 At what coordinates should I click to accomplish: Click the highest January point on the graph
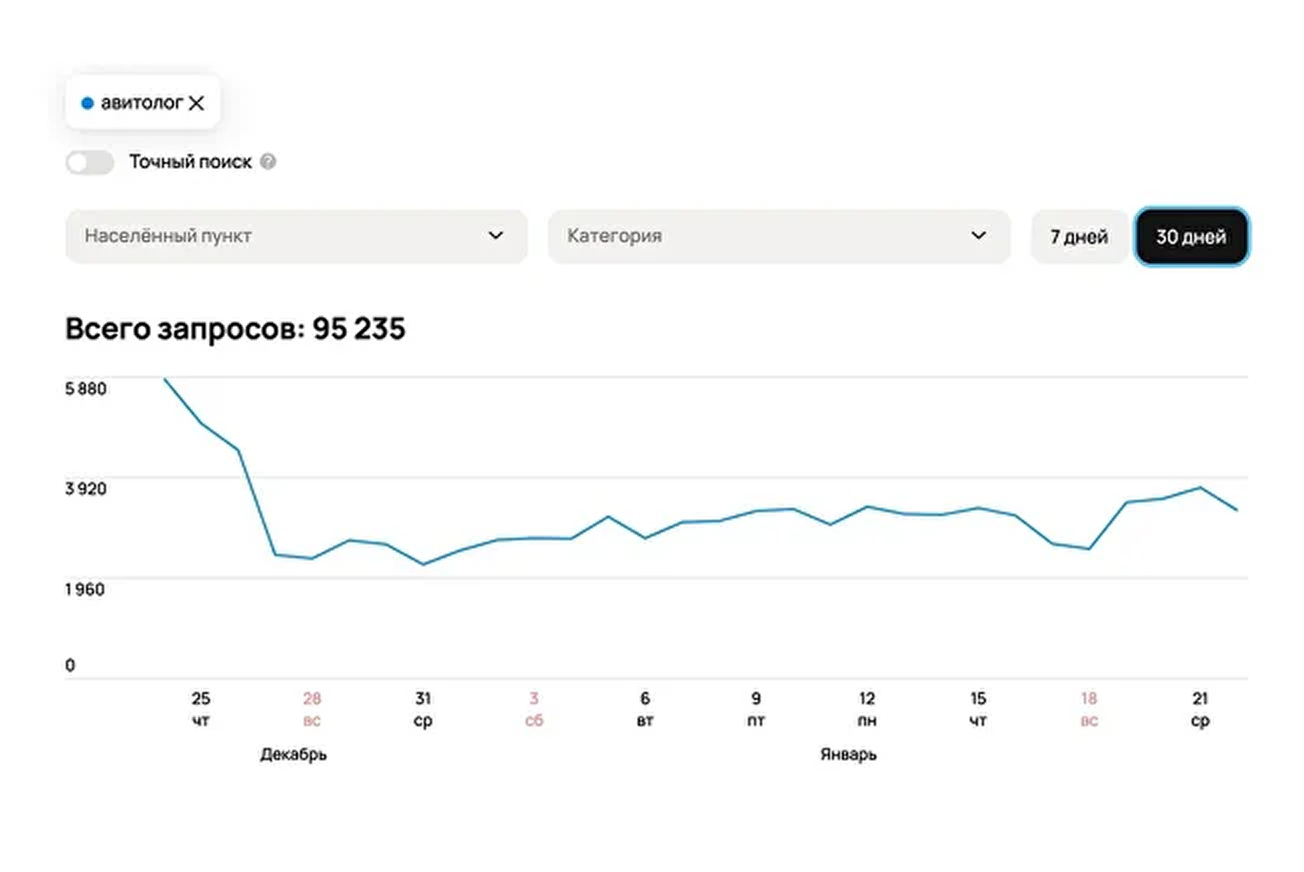(1199, 488)
